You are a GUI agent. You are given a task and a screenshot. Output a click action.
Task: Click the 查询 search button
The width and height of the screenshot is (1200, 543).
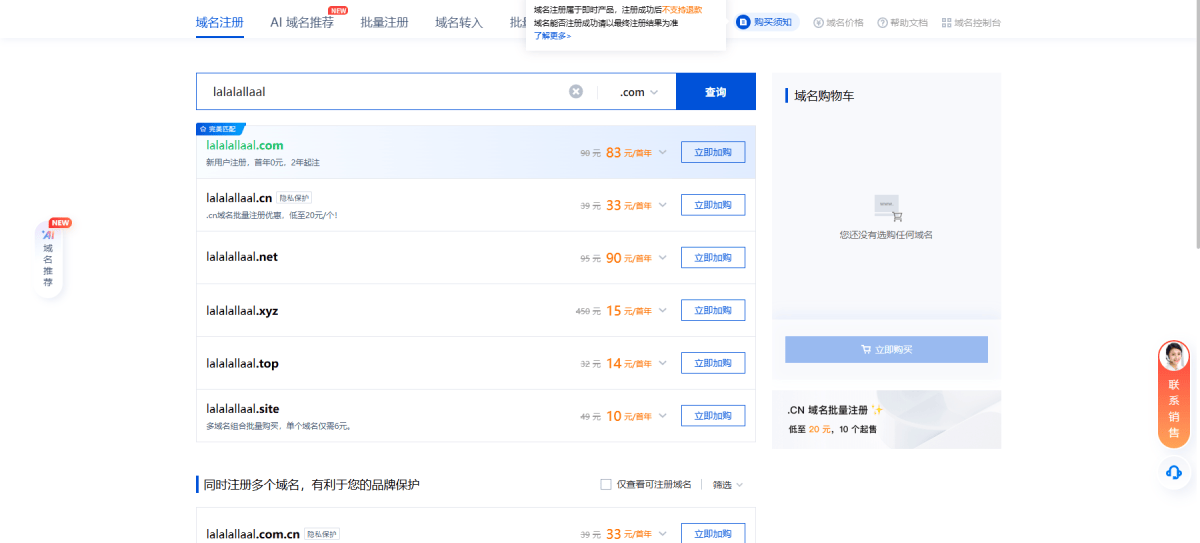[715, 92]
